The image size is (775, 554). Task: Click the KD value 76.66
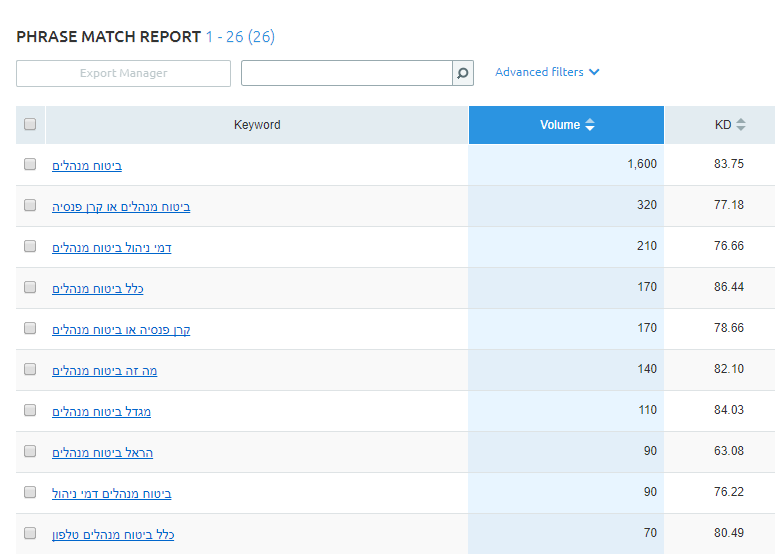coord(729,246)
